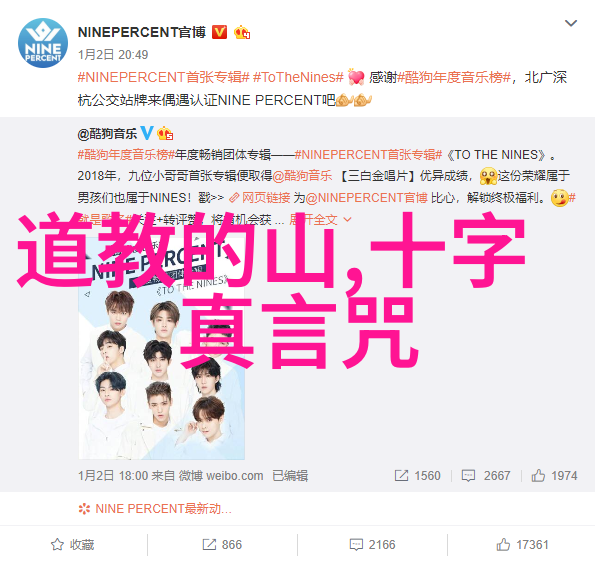Click the repost button showing 866
This screenshot has width=595, height=562.
pyautogui.click(x=222, y=545)
